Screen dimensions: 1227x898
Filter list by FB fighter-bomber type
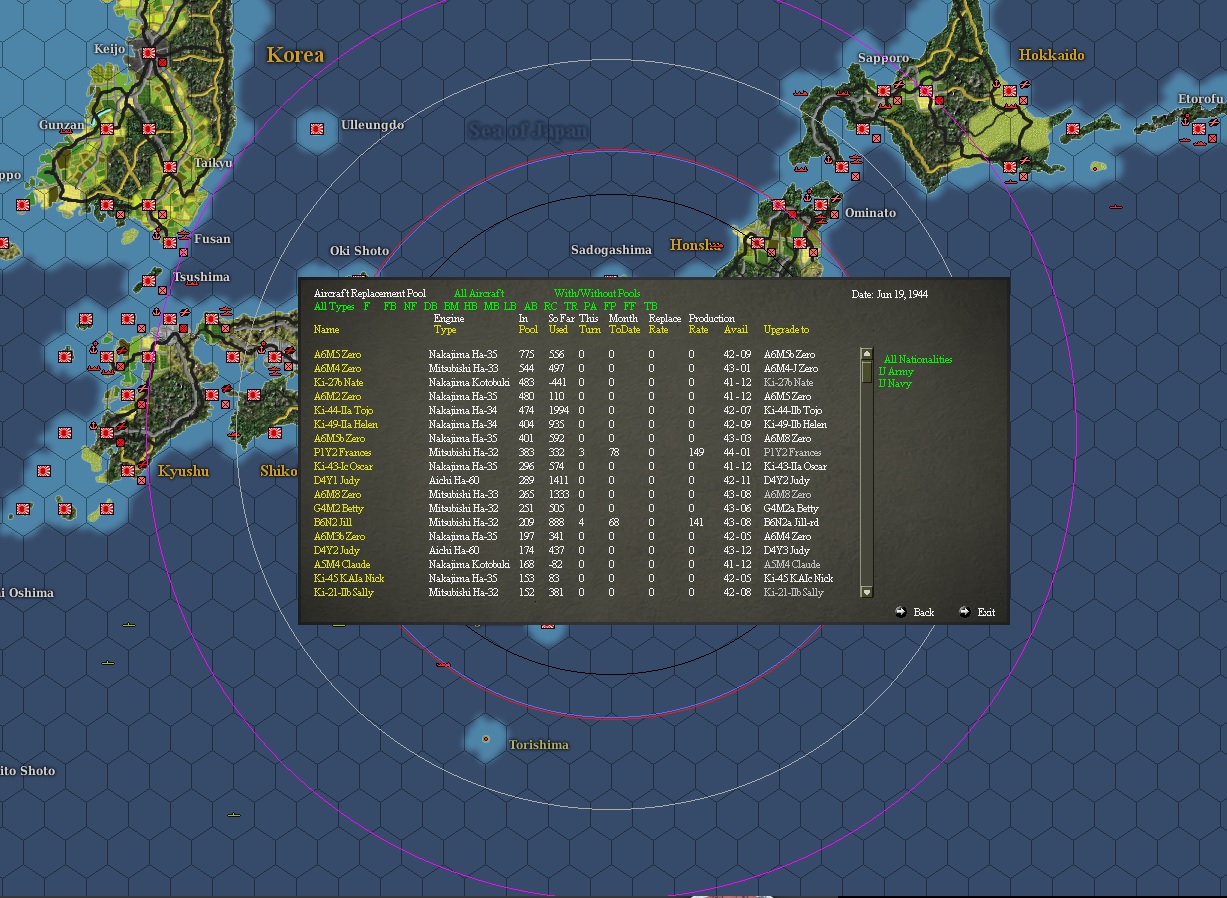coord(390,306)
